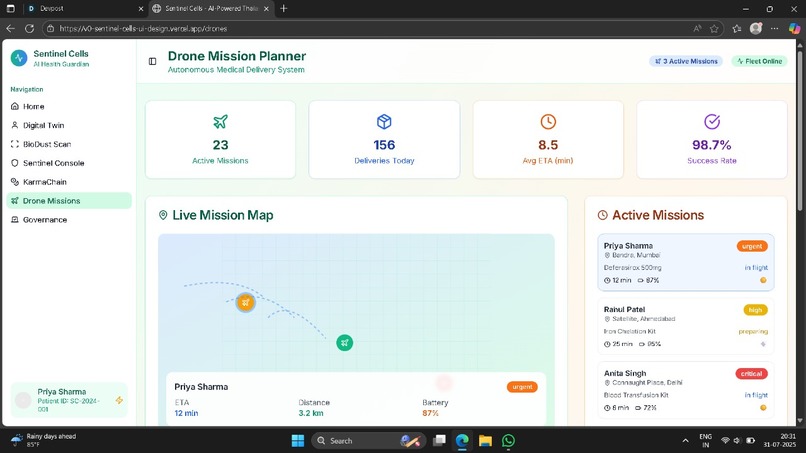Click the page vertical scrollbar
The width and height of the screenshot is (806, 453).
point(799,129)
